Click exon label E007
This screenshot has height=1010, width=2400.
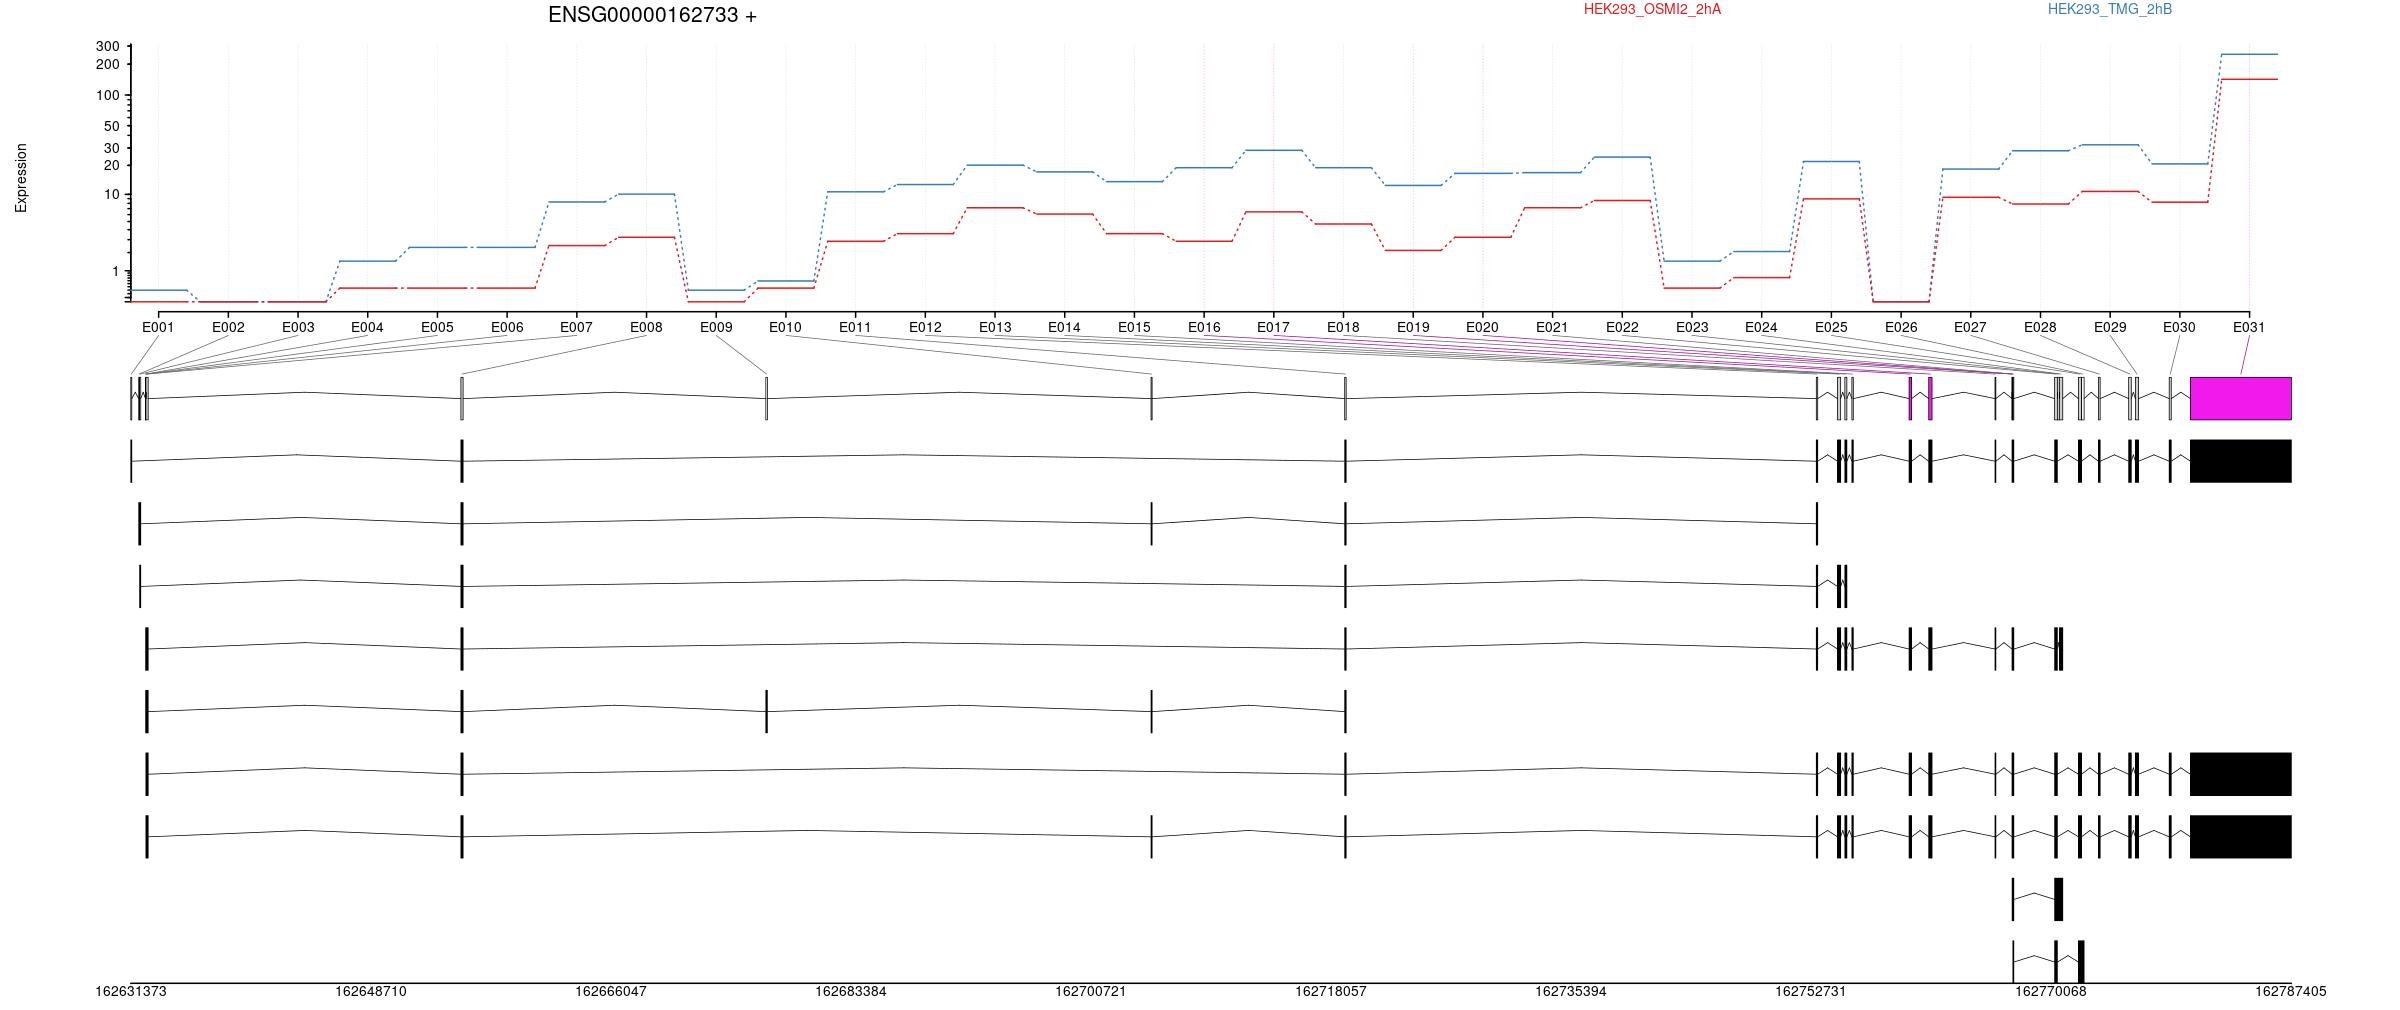(576, 327)
